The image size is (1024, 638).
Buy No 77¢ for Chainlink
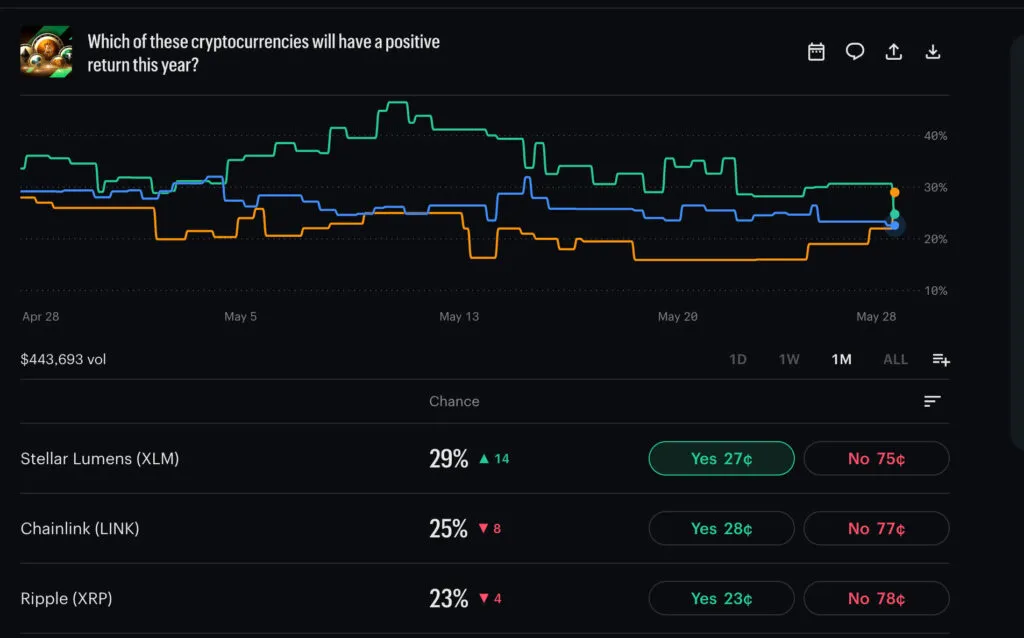876,528
